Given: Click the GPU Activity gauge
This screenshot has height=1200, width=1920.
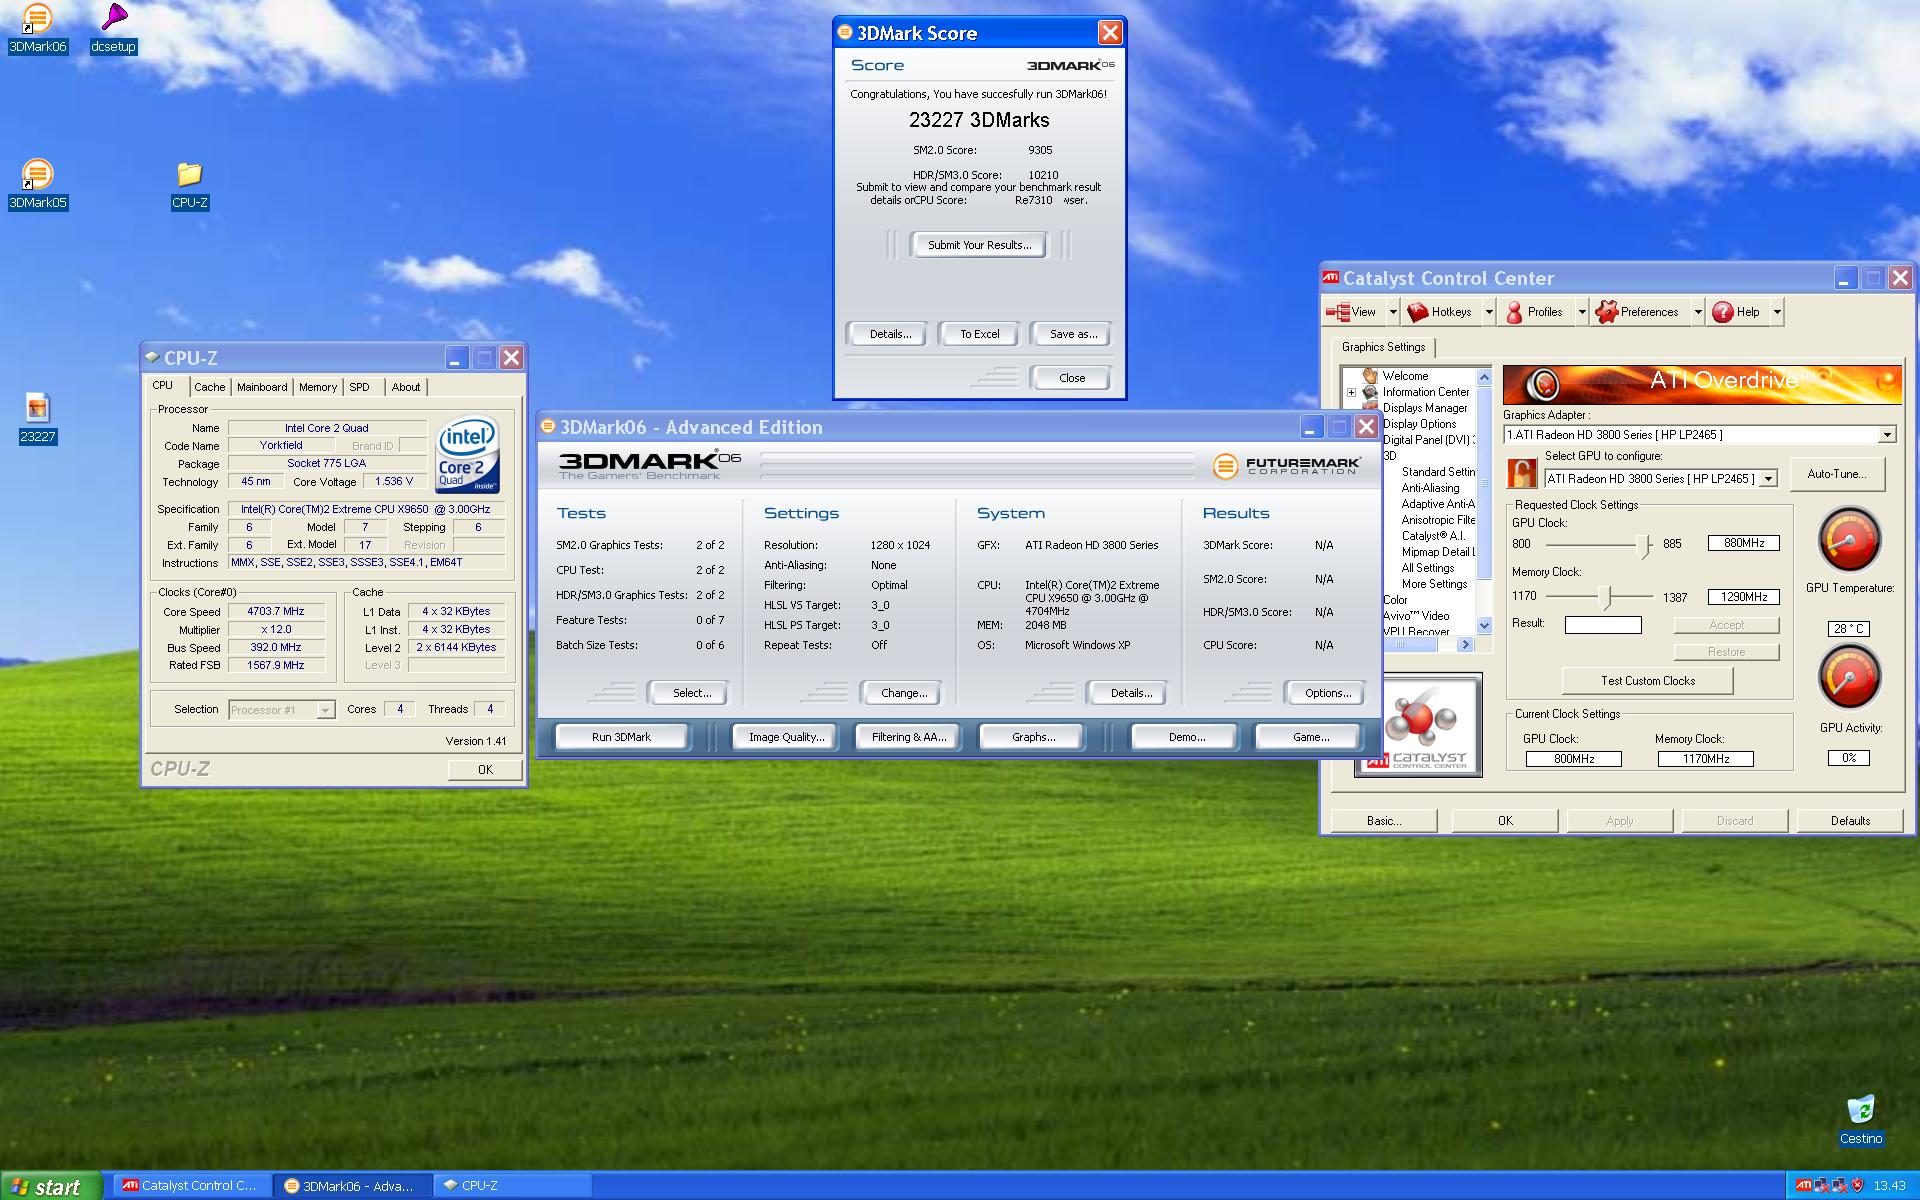Looking at the screenshot, I should (x=1849, y=677).
